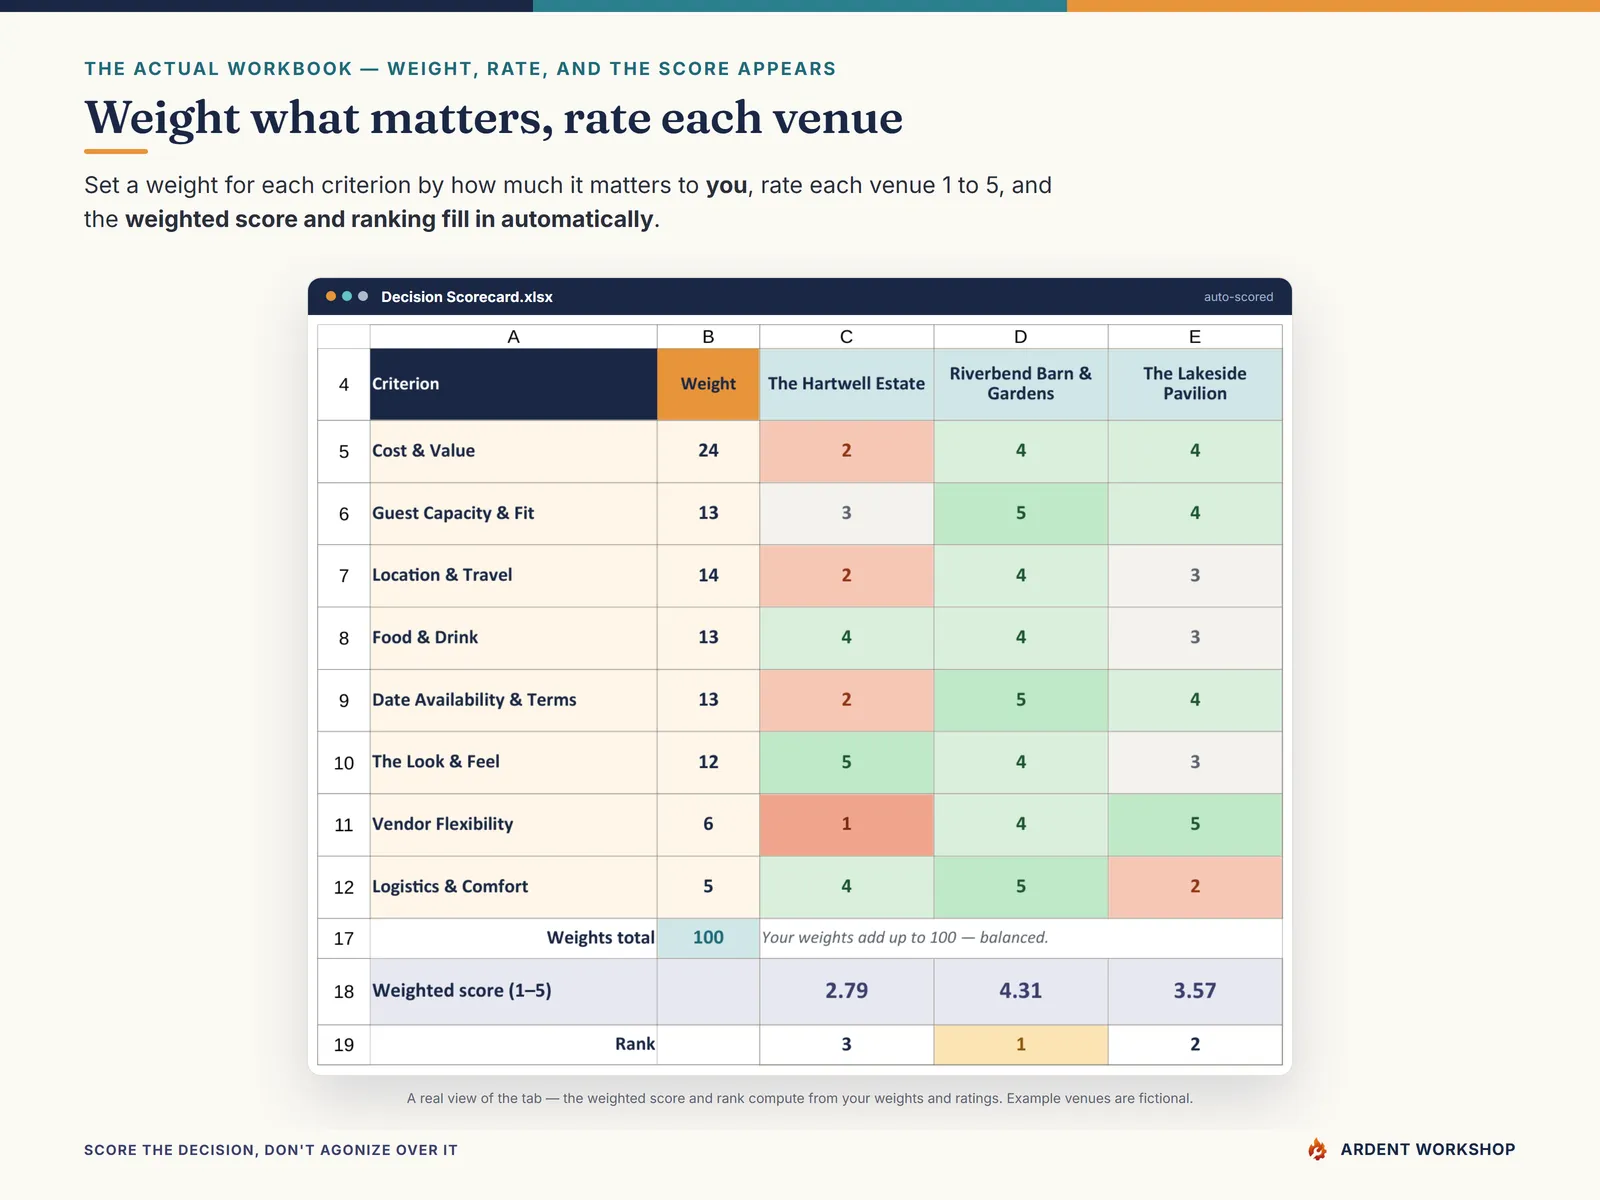Click the highlighted rank 1 cell
This screenshot has width=1600, height=1200.
1020,1044
